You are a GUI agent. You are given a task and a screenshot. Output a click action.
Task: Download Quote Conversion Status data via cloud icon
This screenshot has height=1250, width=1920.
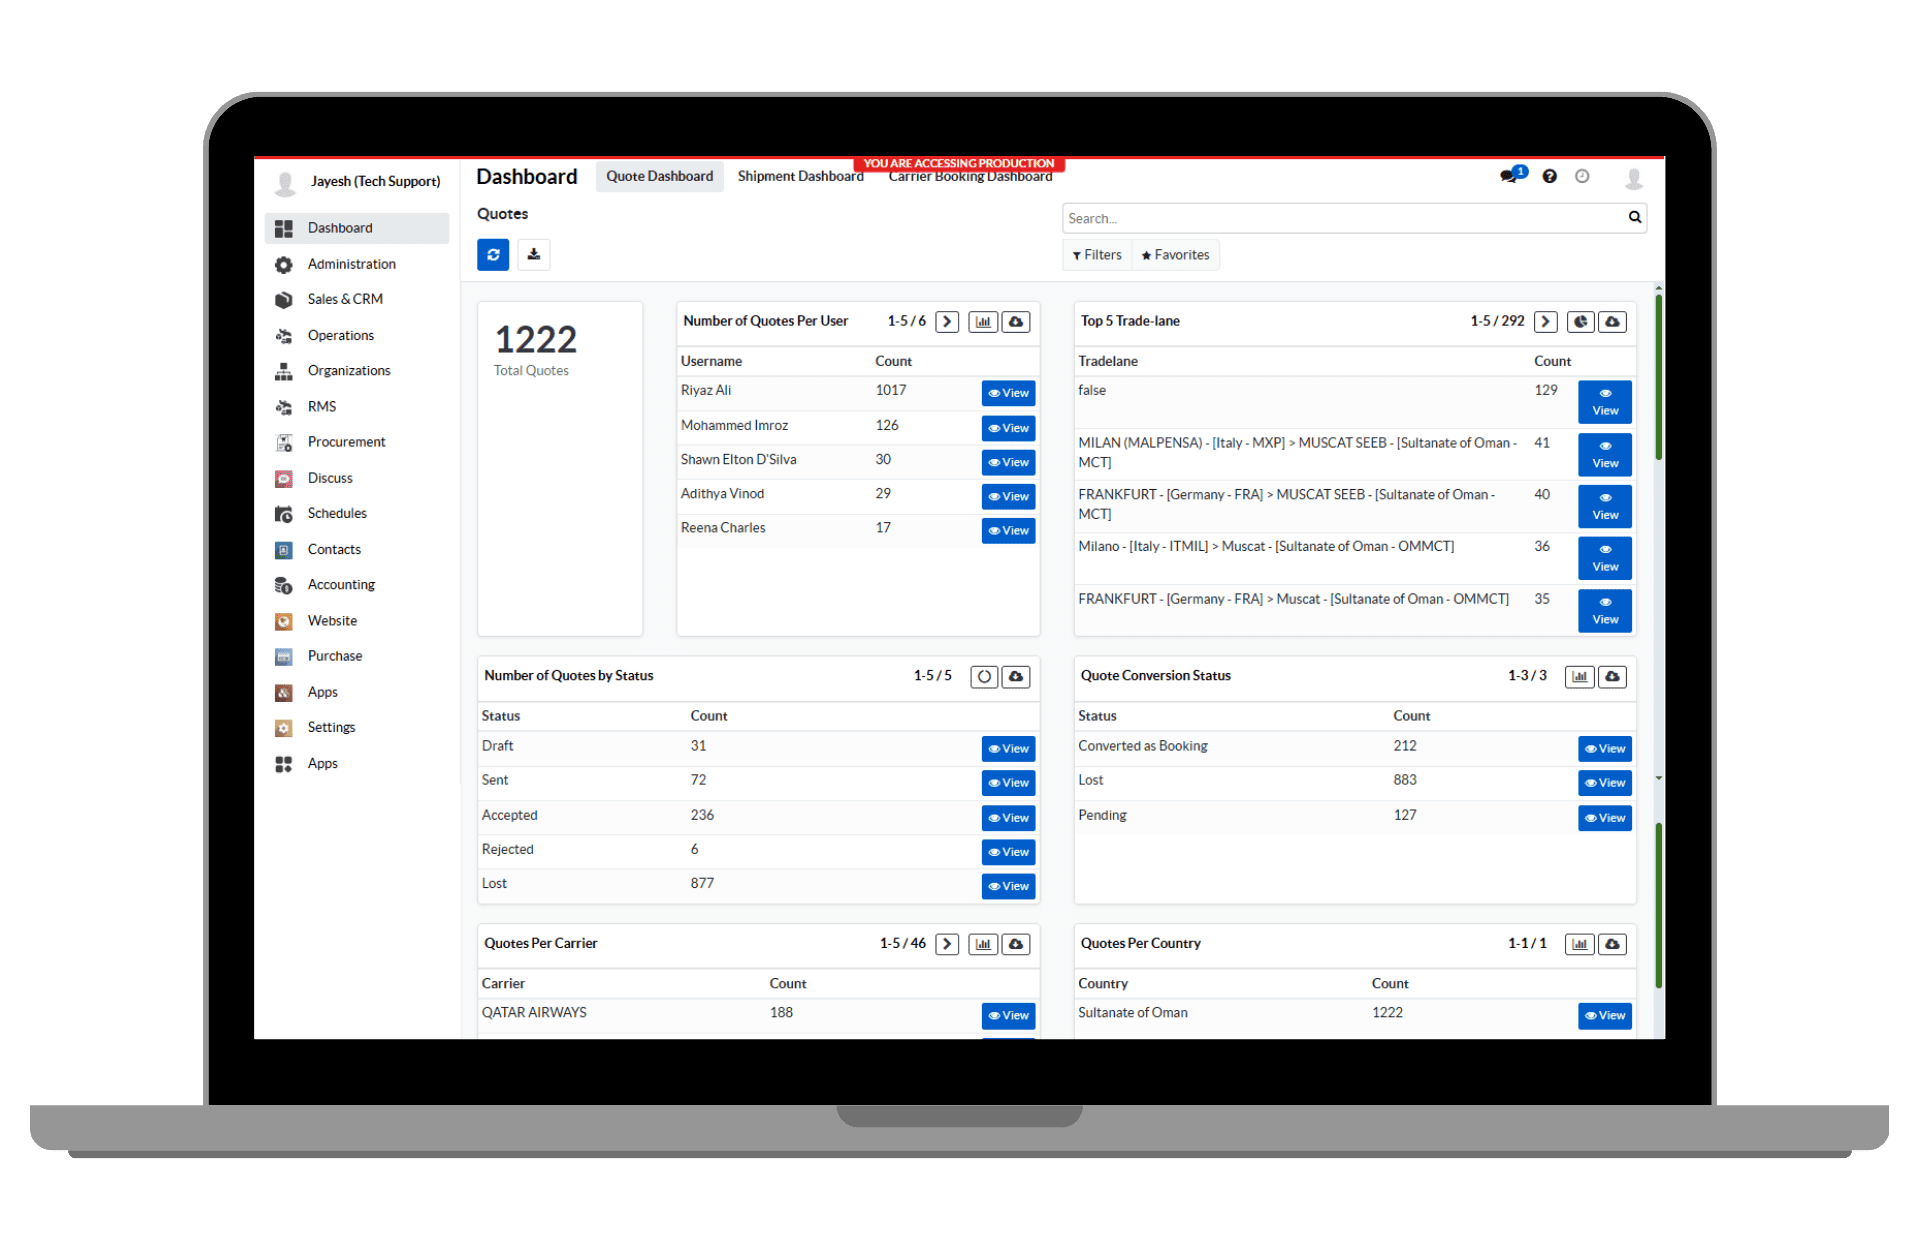tap(1612, 677)
